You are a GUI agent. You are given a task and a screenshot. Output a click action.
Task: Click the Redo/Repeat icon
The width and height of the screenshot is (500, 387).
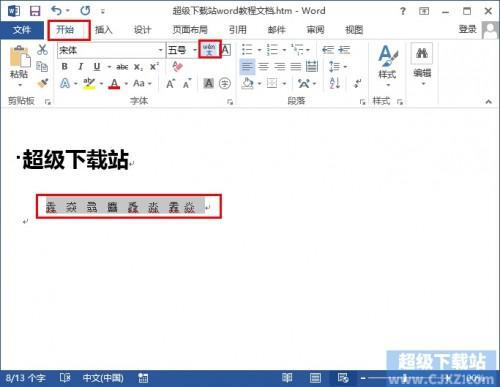(x=85, y=11)
